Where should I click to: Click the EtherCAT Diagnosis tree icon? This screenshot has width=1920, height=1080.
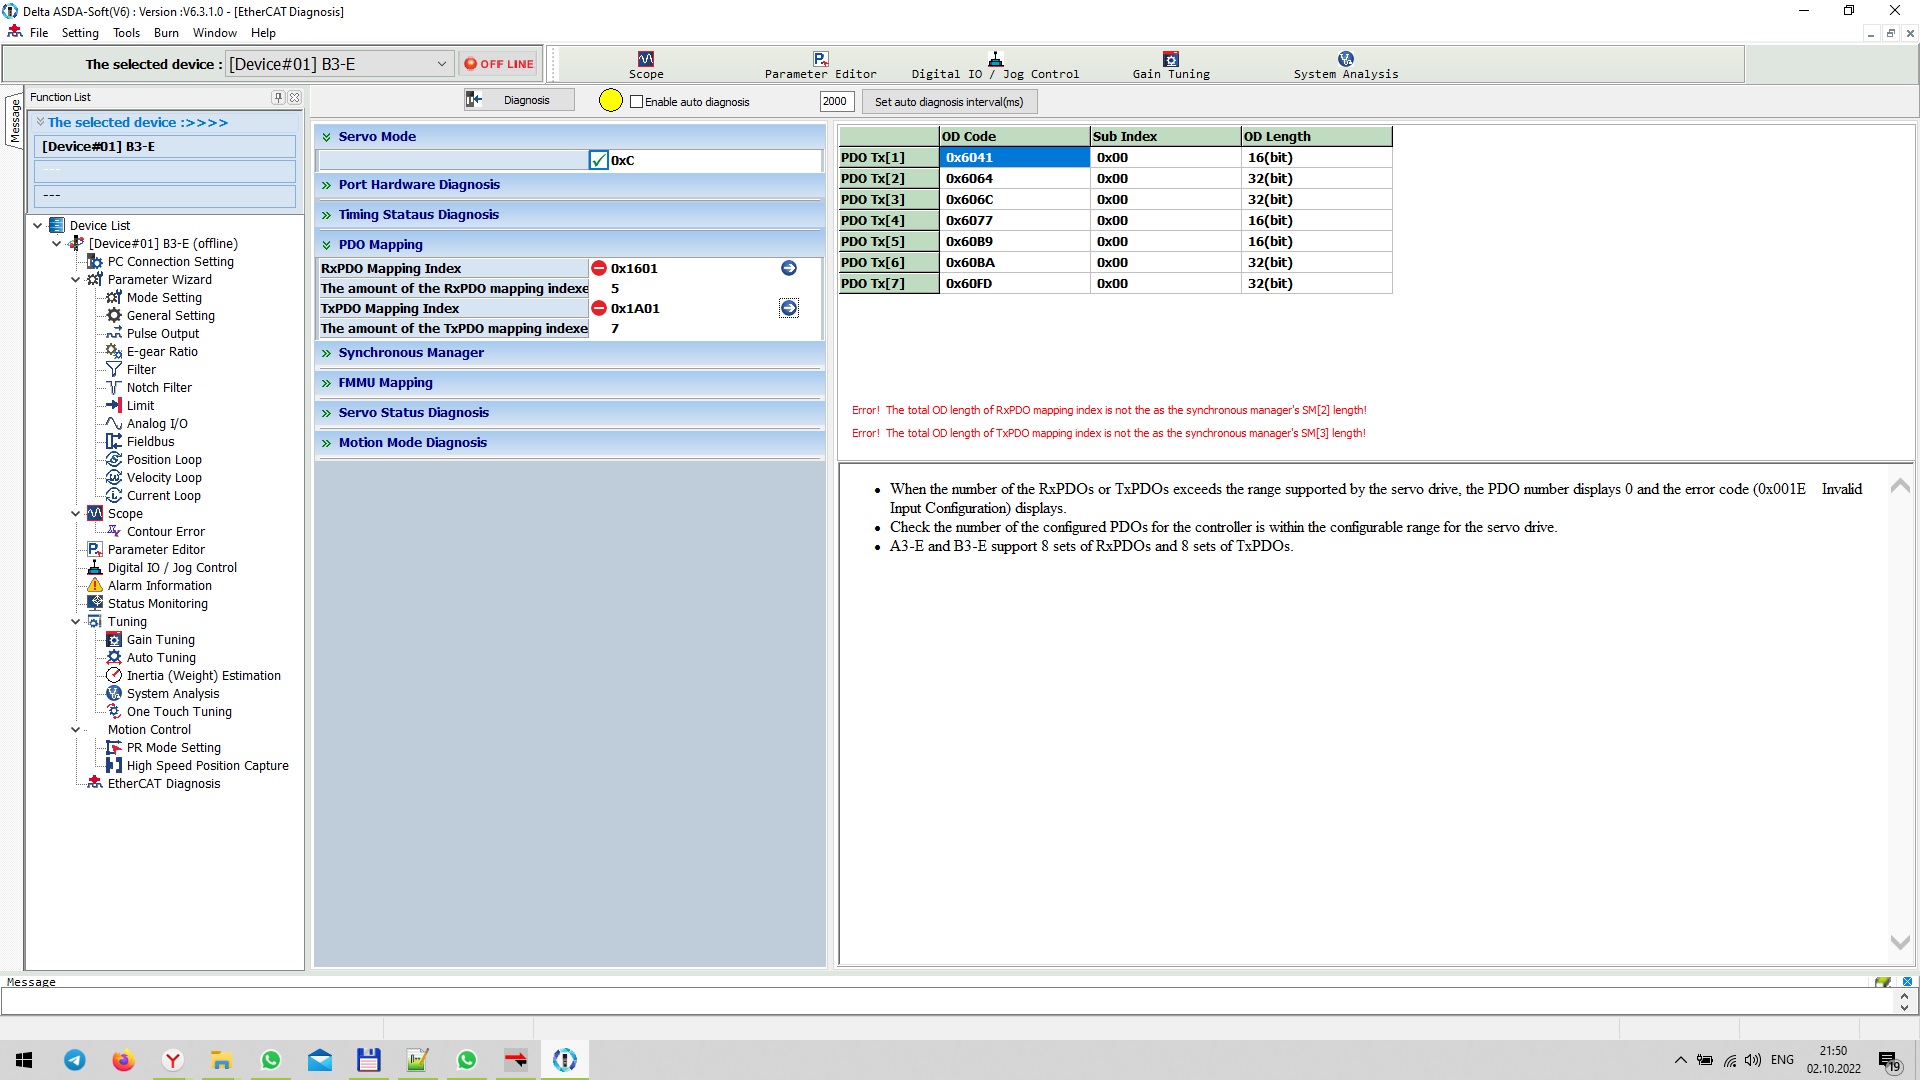tap(95, 784)
